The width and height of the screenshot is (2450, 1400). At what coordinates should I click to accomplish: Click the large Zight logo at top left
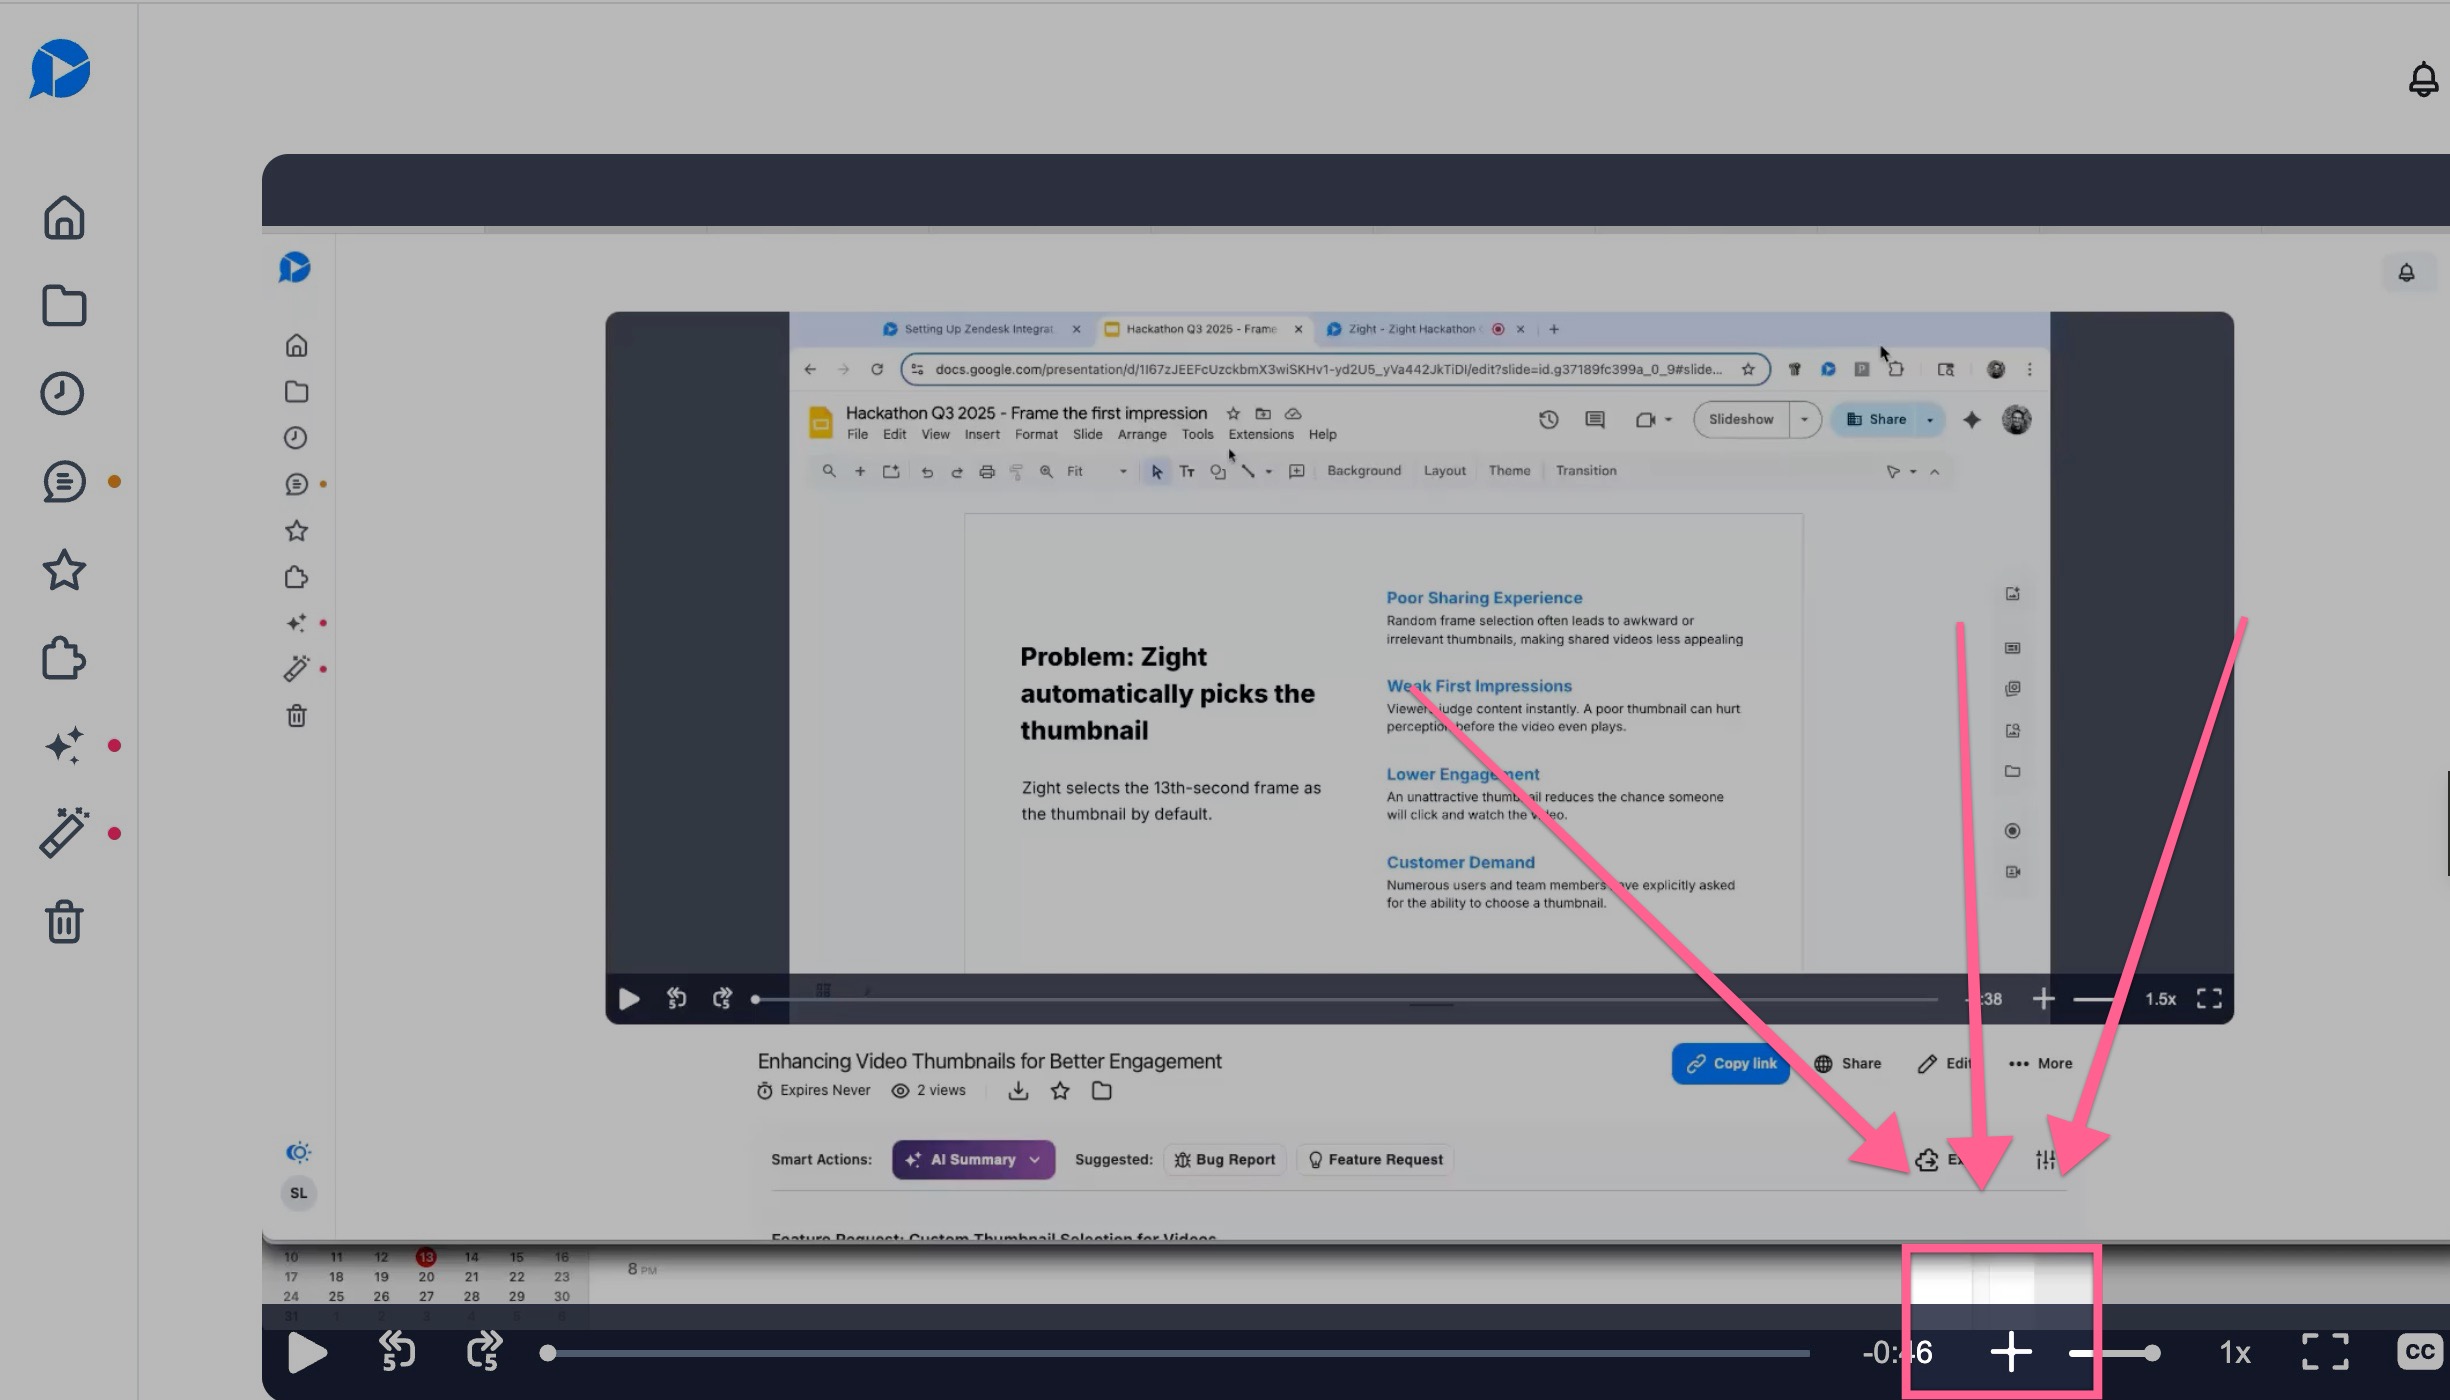pyautogui.click(x=60, y=69)
